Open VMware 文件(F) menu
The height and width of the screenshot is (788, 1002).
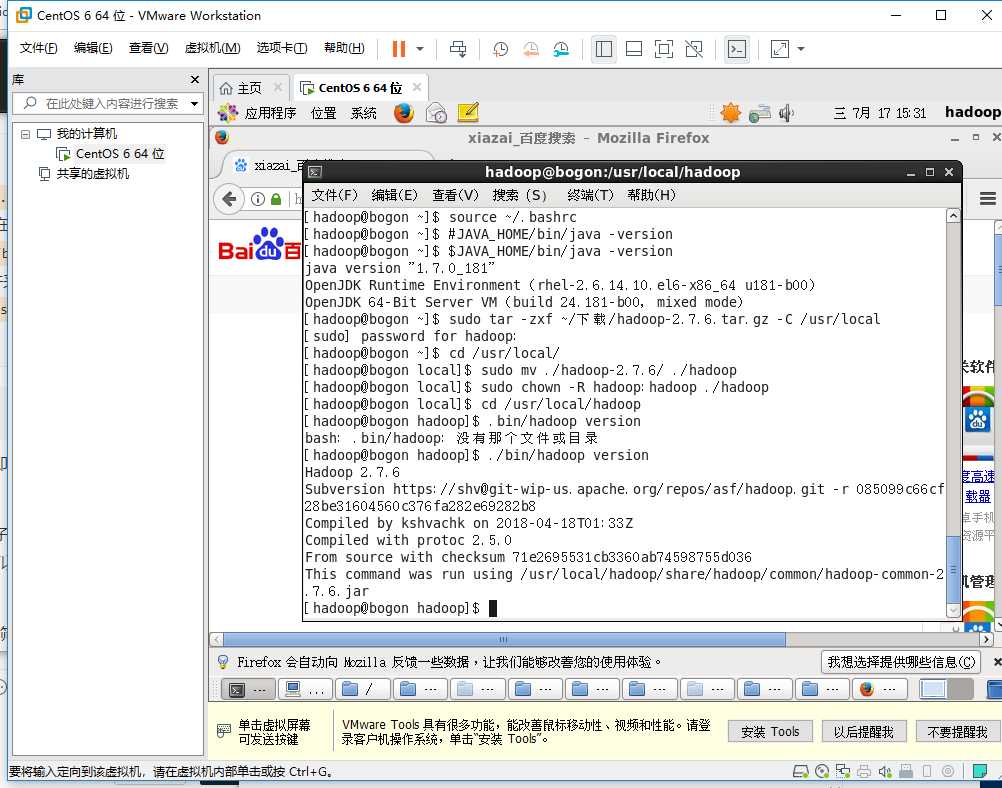point(38,48)
